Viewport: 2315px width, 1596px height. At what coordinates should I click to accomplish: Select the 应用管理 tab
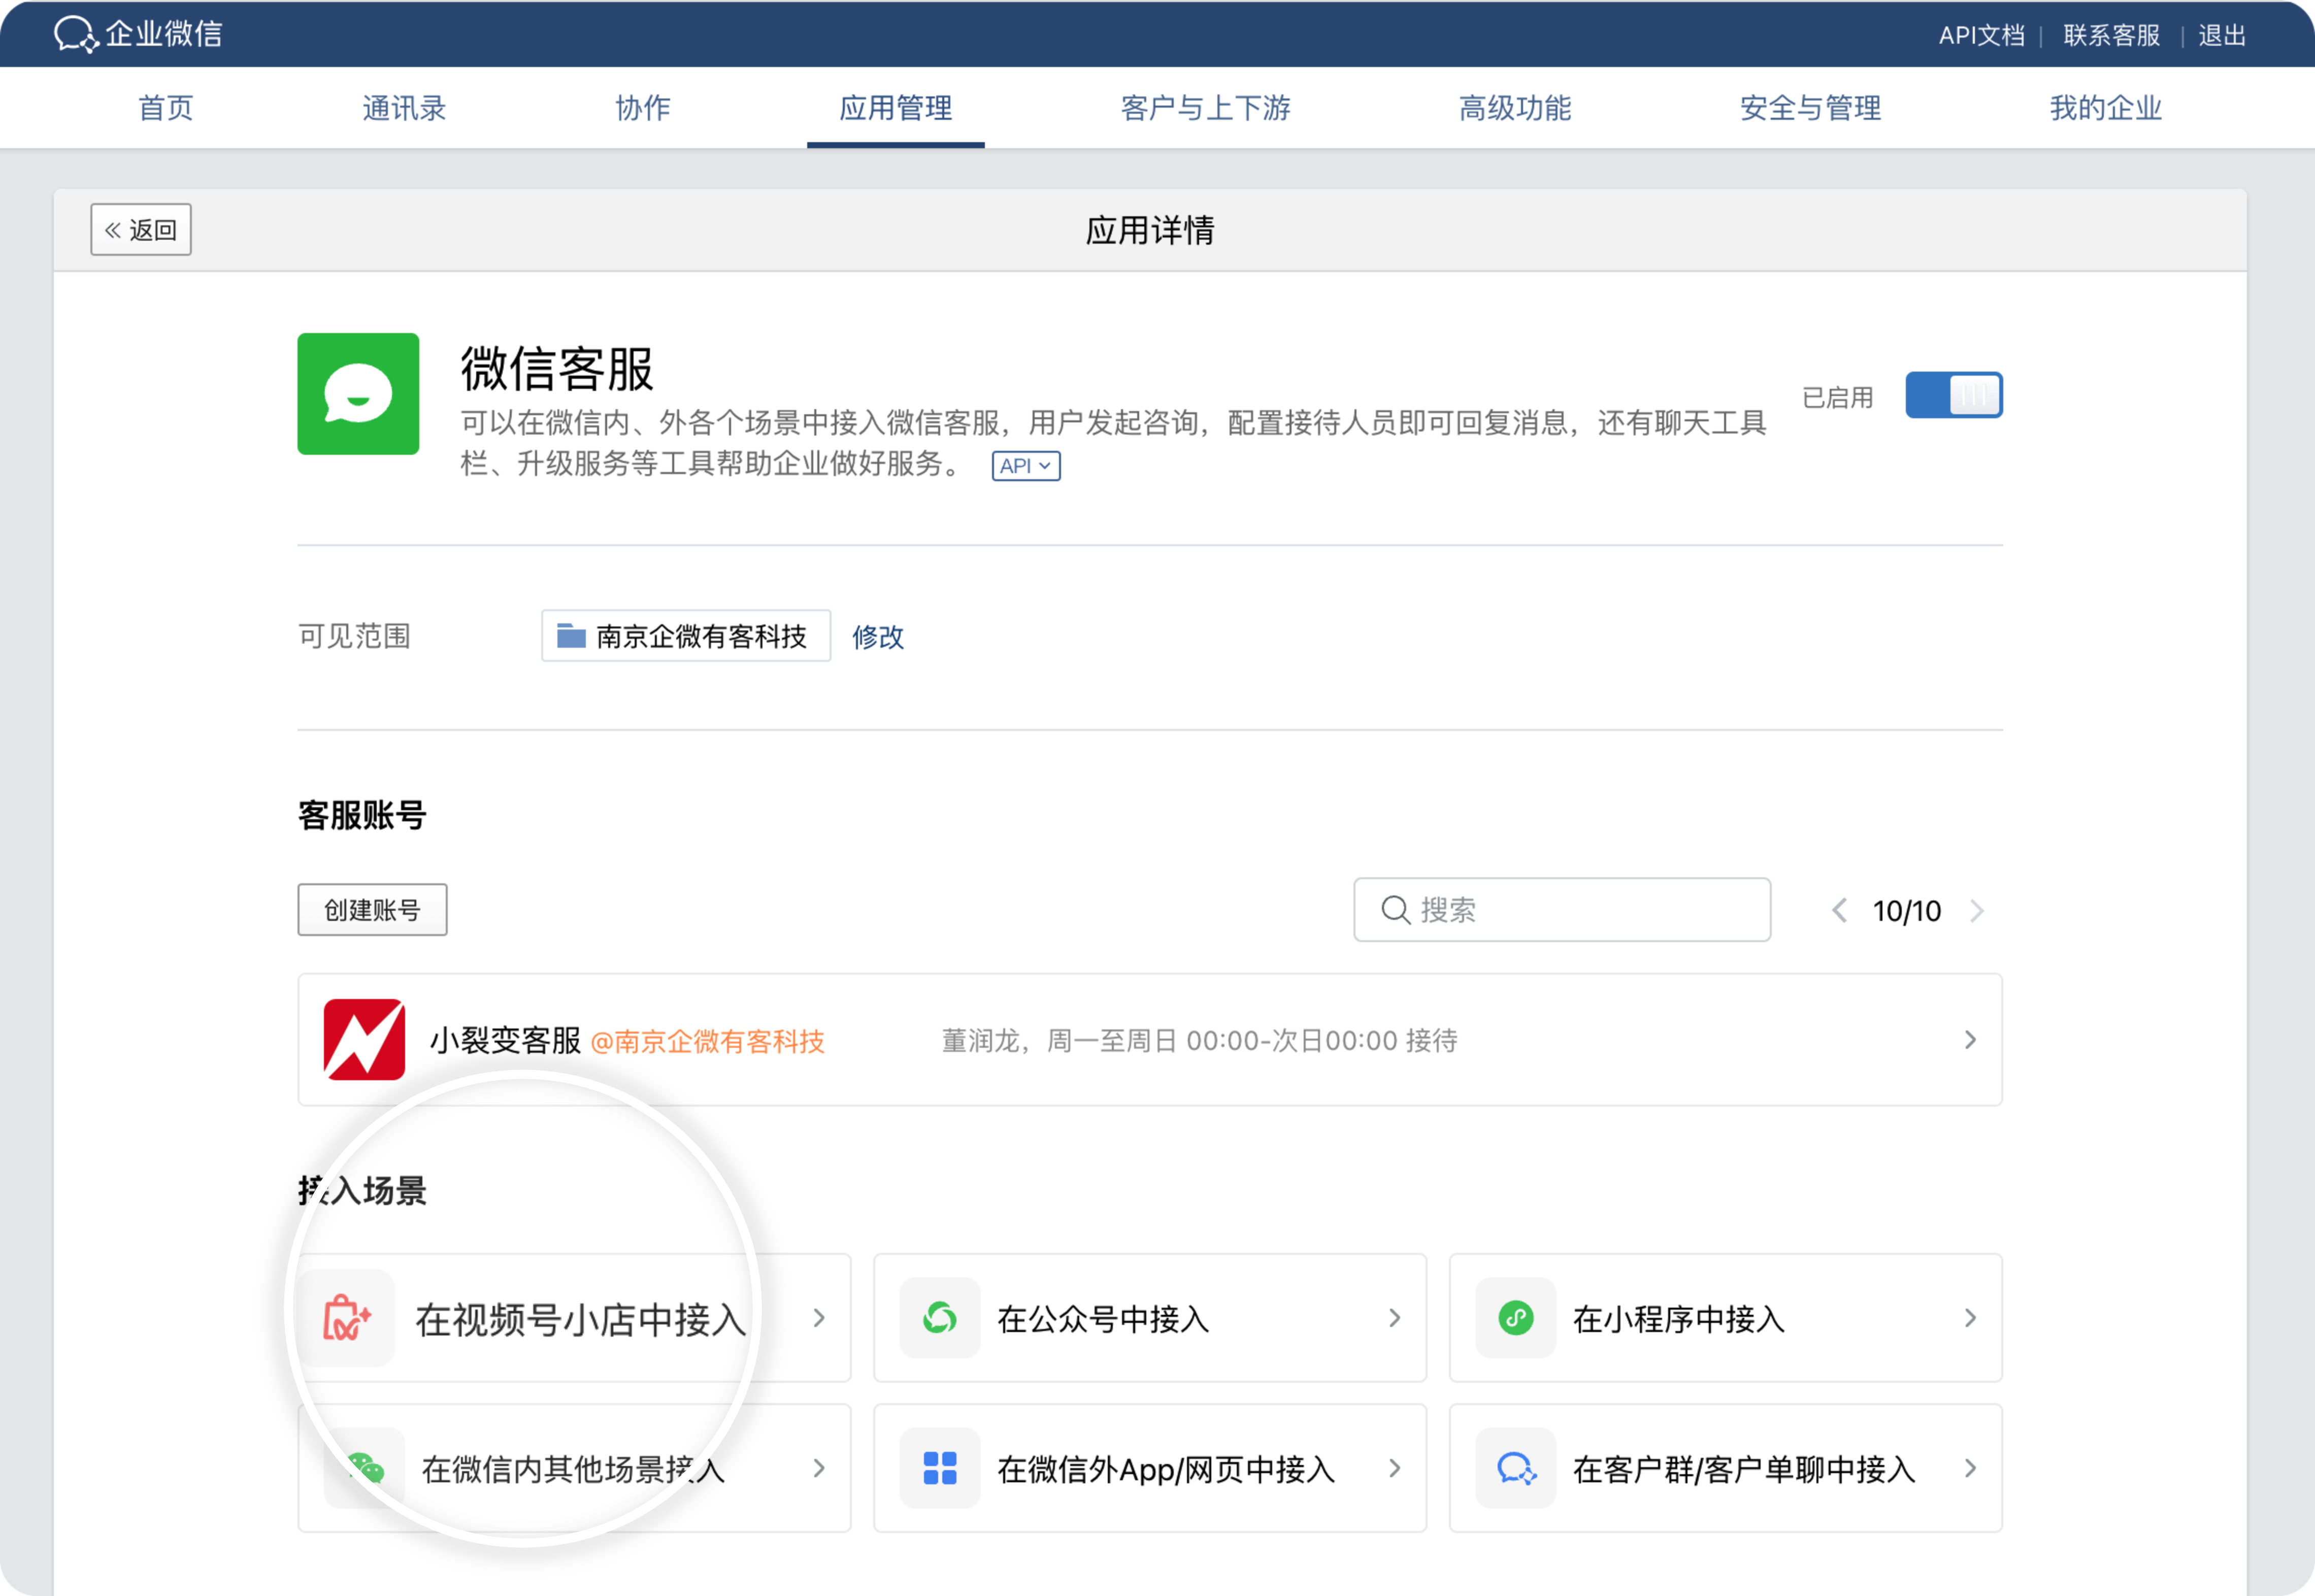pyautogui.click(x=895, y=108)
